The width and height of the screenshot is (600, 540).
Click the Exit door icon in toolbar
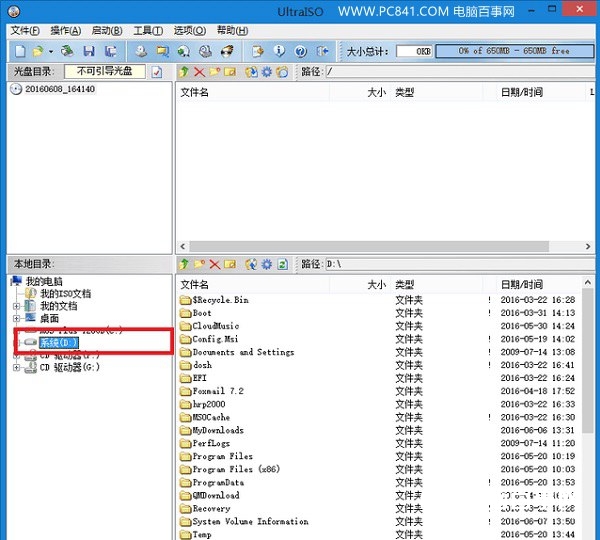pyautogui.click(x=323, y=51)
